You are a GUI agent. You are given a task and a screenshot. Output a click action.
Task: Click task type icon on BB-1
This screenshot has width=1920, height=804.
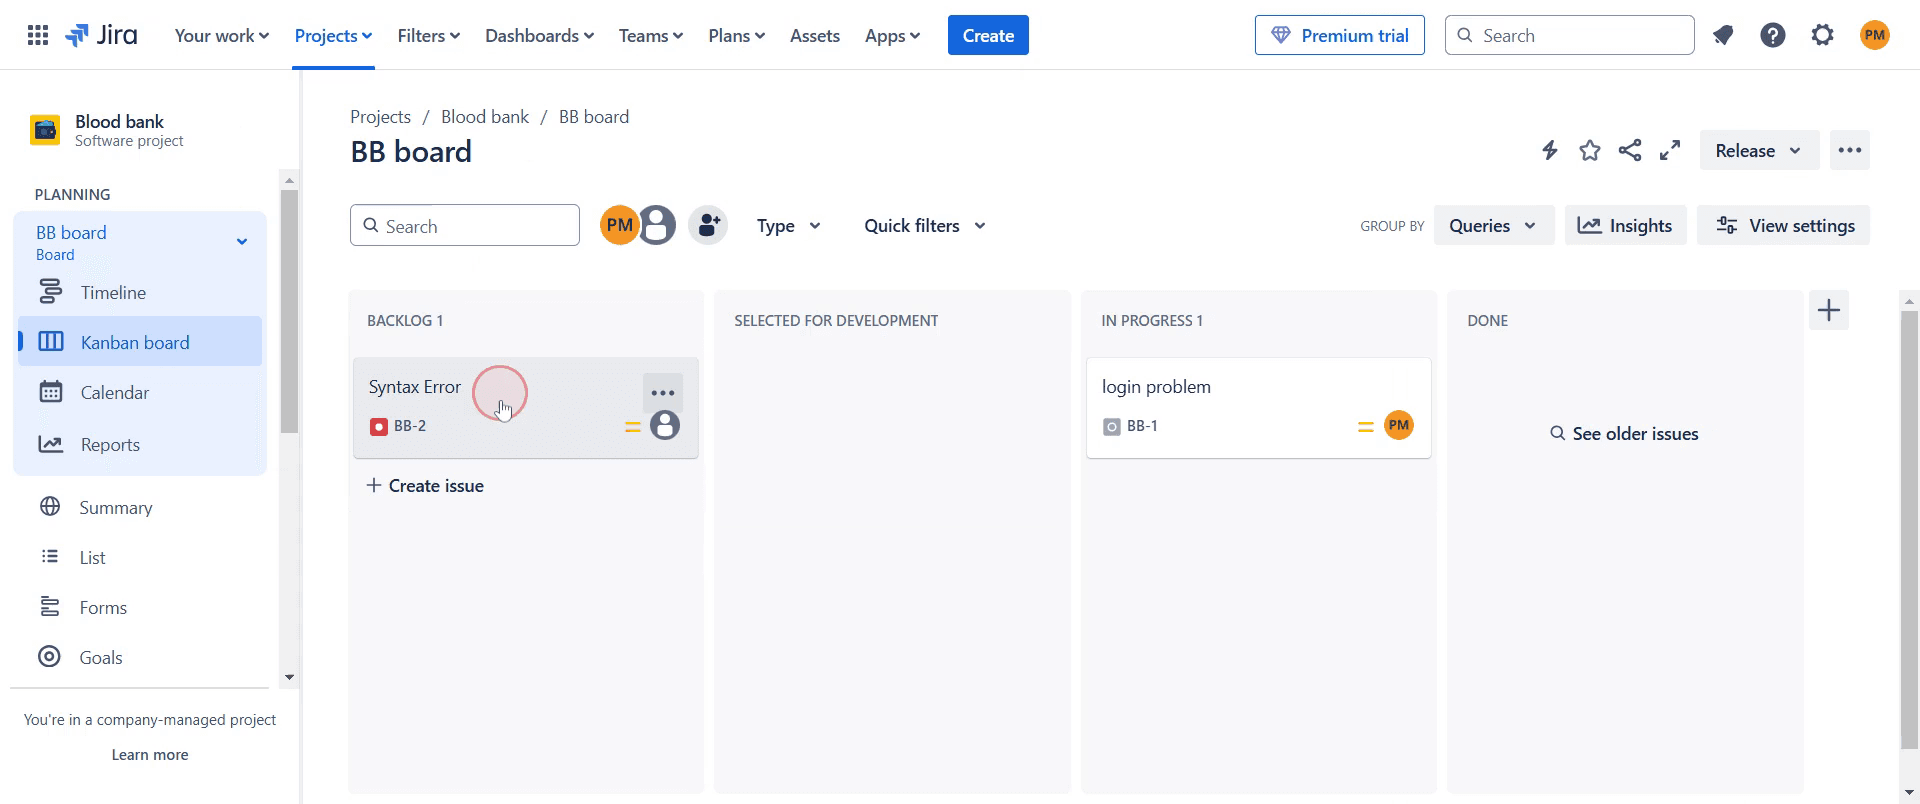(1112, 427)
